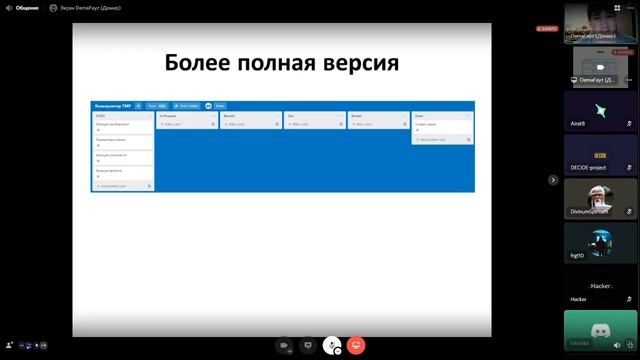Click the 'Калькулятор ТМР' board title

(113, 106)
